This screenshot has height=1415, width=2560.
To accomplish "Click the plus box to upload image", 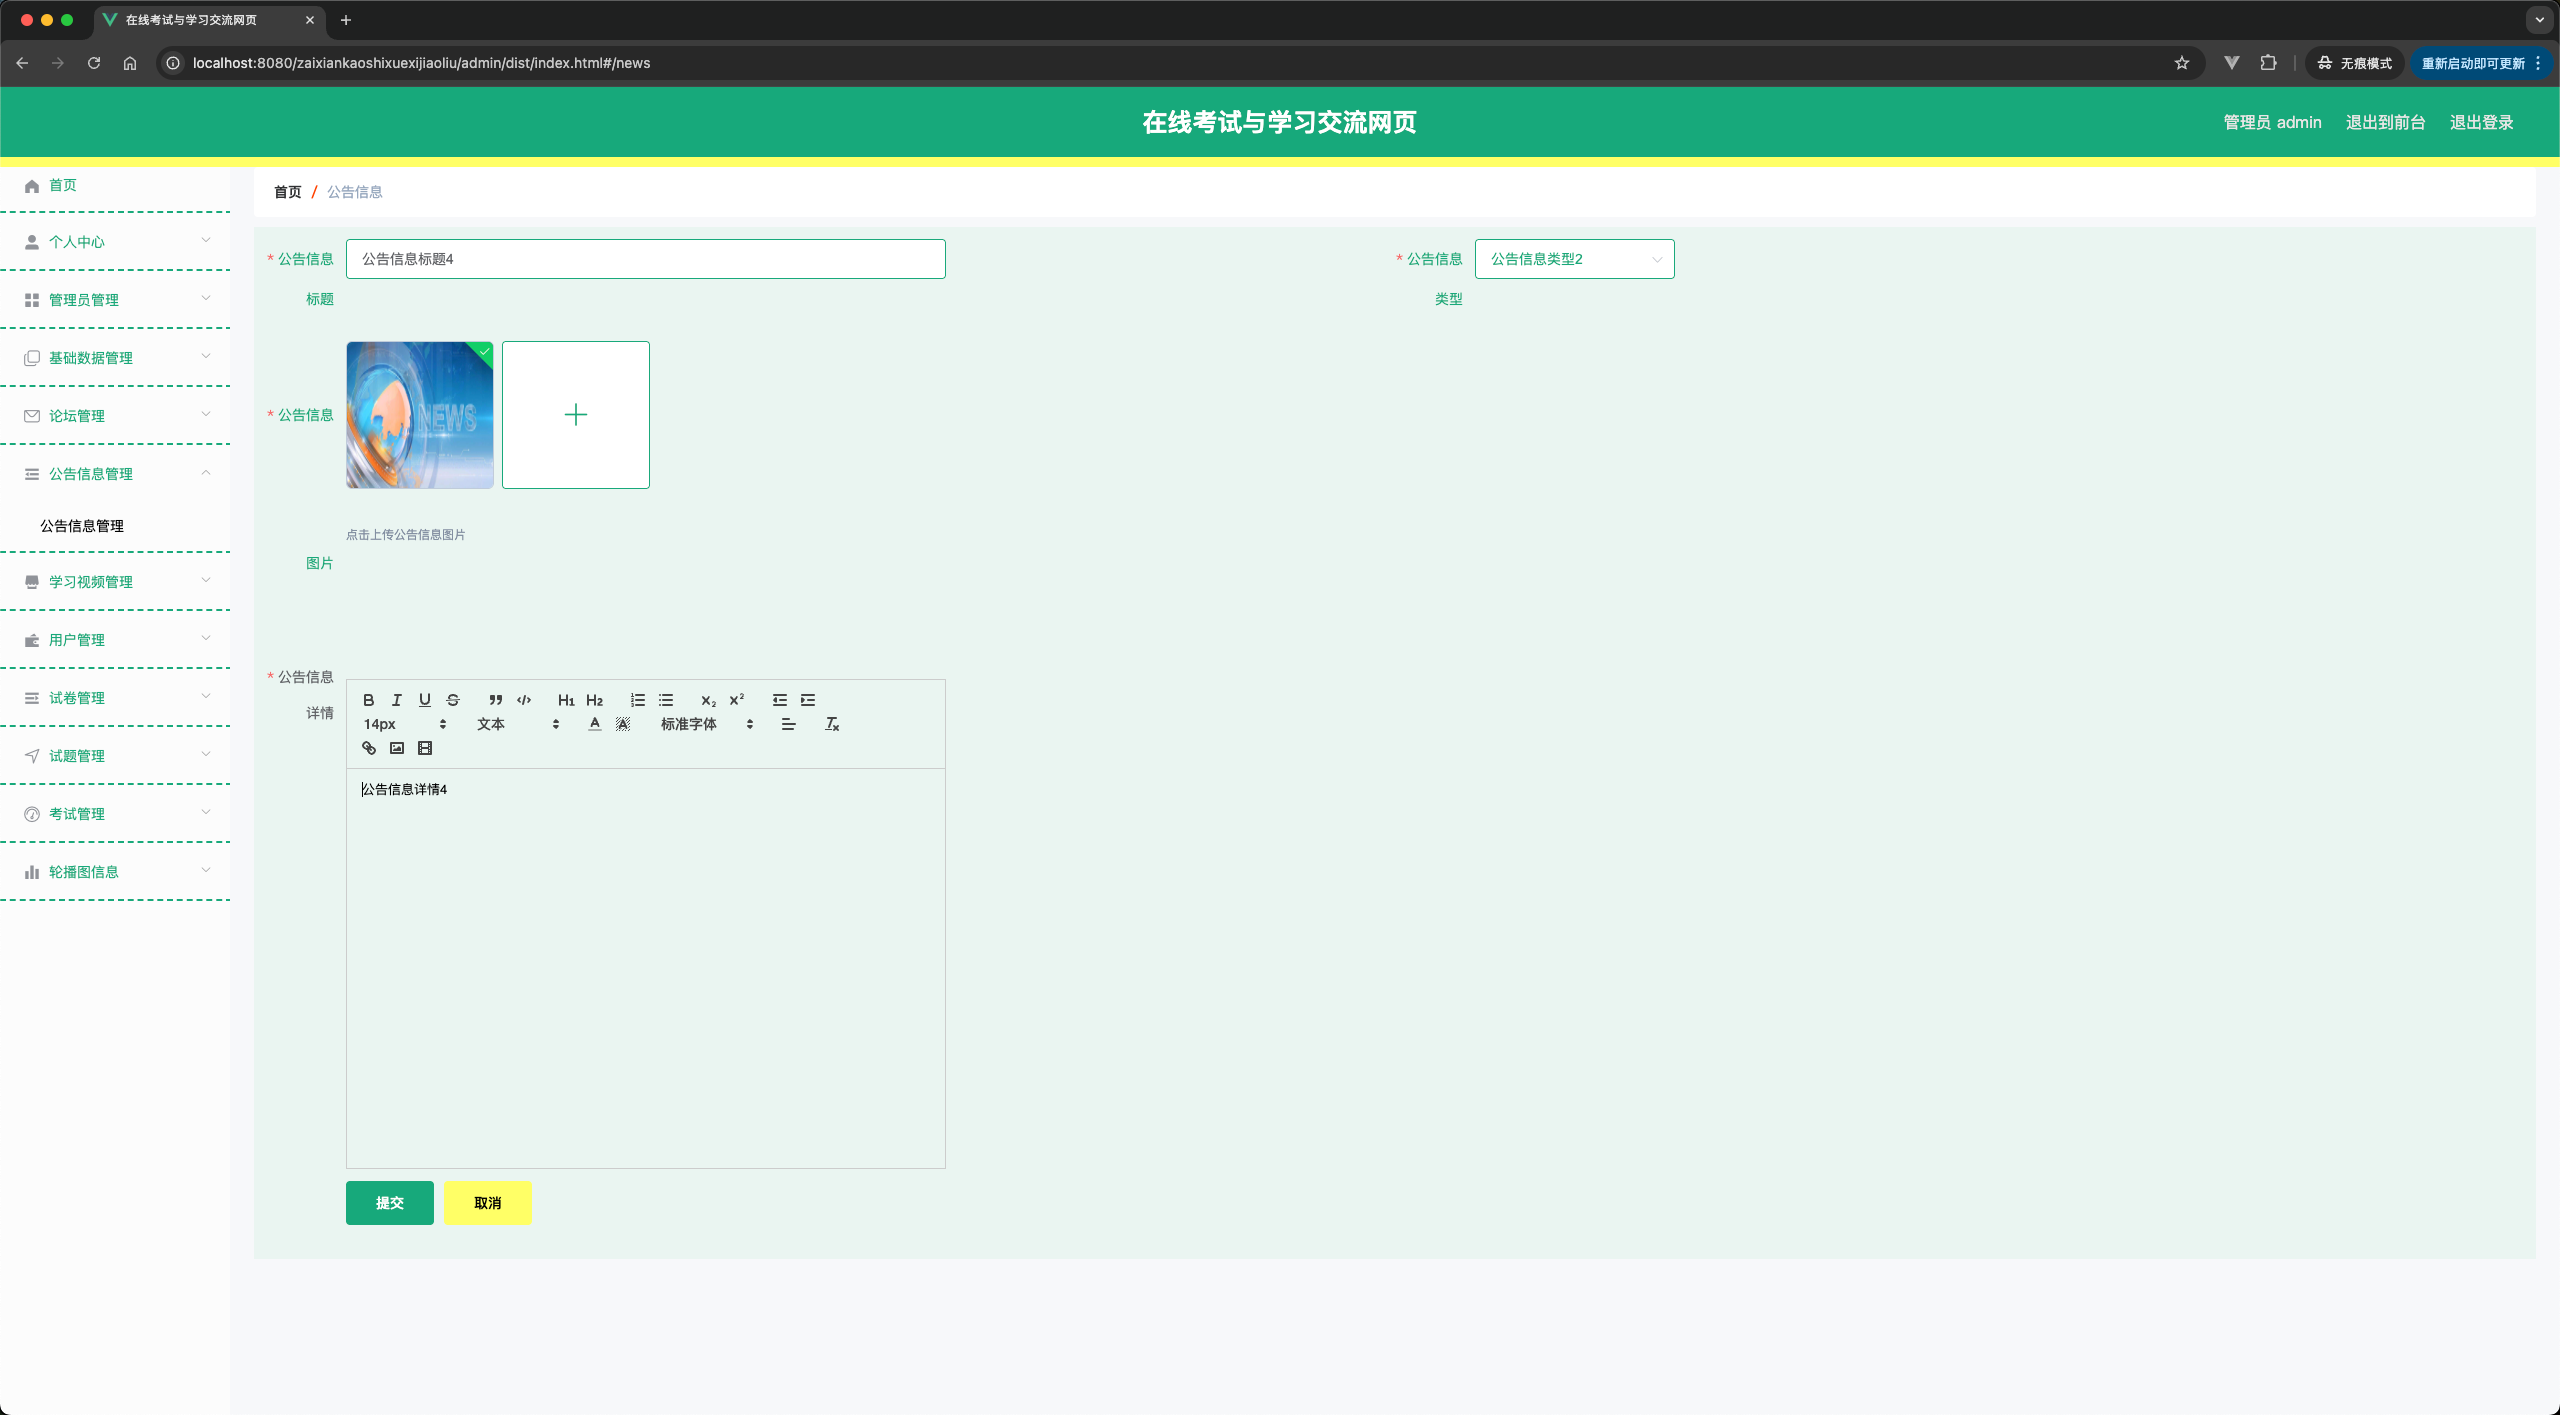I will (x=576, y=415).
